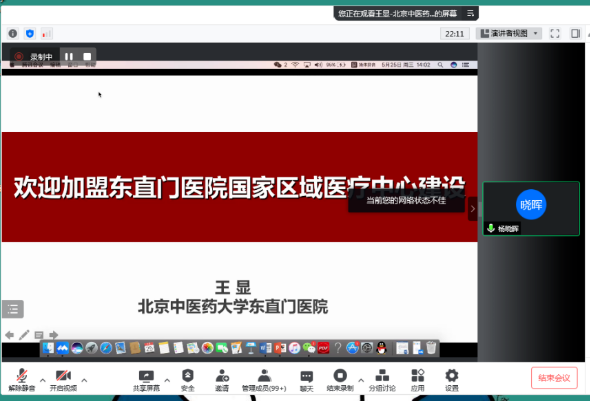
Task: Unmute microphone with 解除静音
Action: point(22,380)
